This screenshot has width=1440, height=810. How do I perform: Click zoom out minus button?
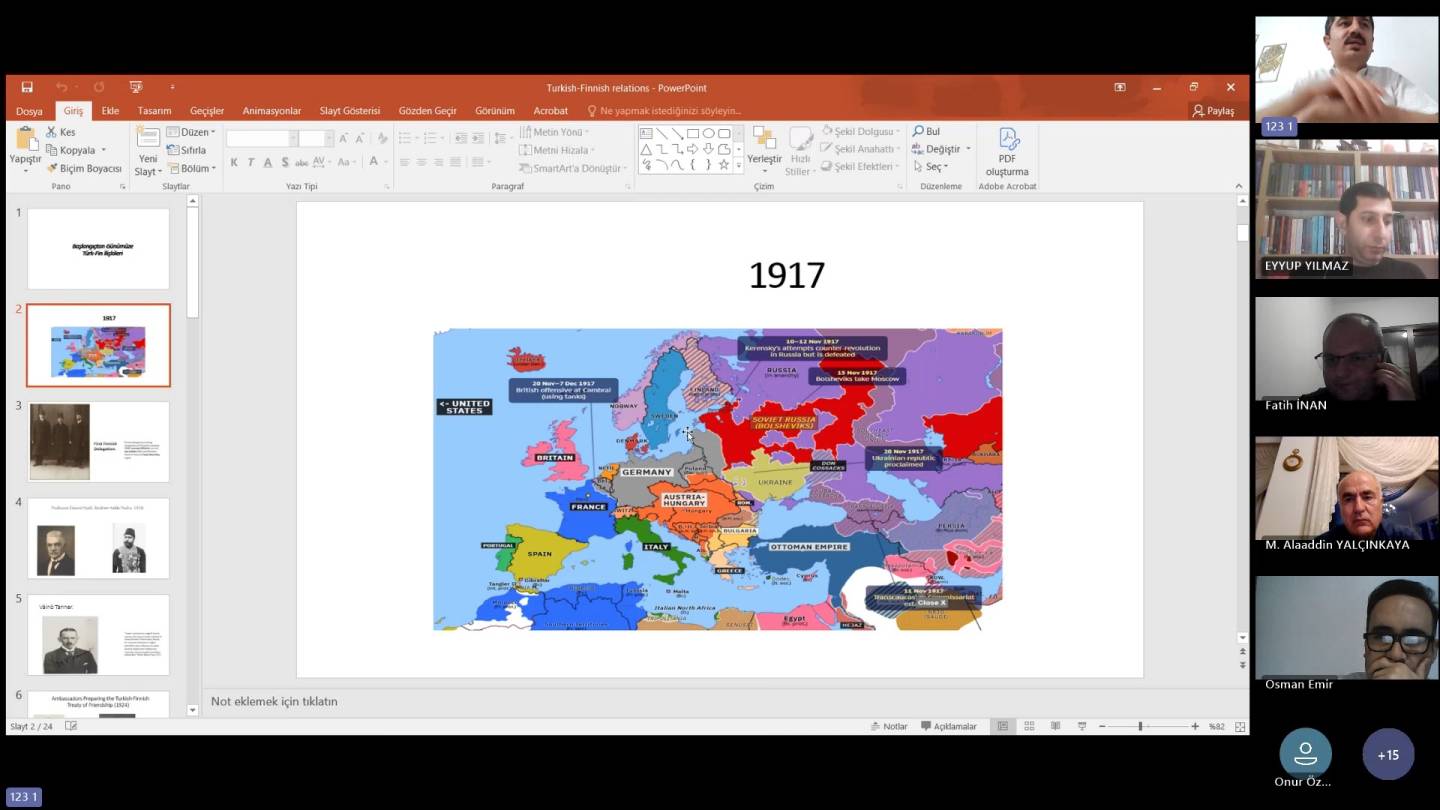click(1102, 726)
